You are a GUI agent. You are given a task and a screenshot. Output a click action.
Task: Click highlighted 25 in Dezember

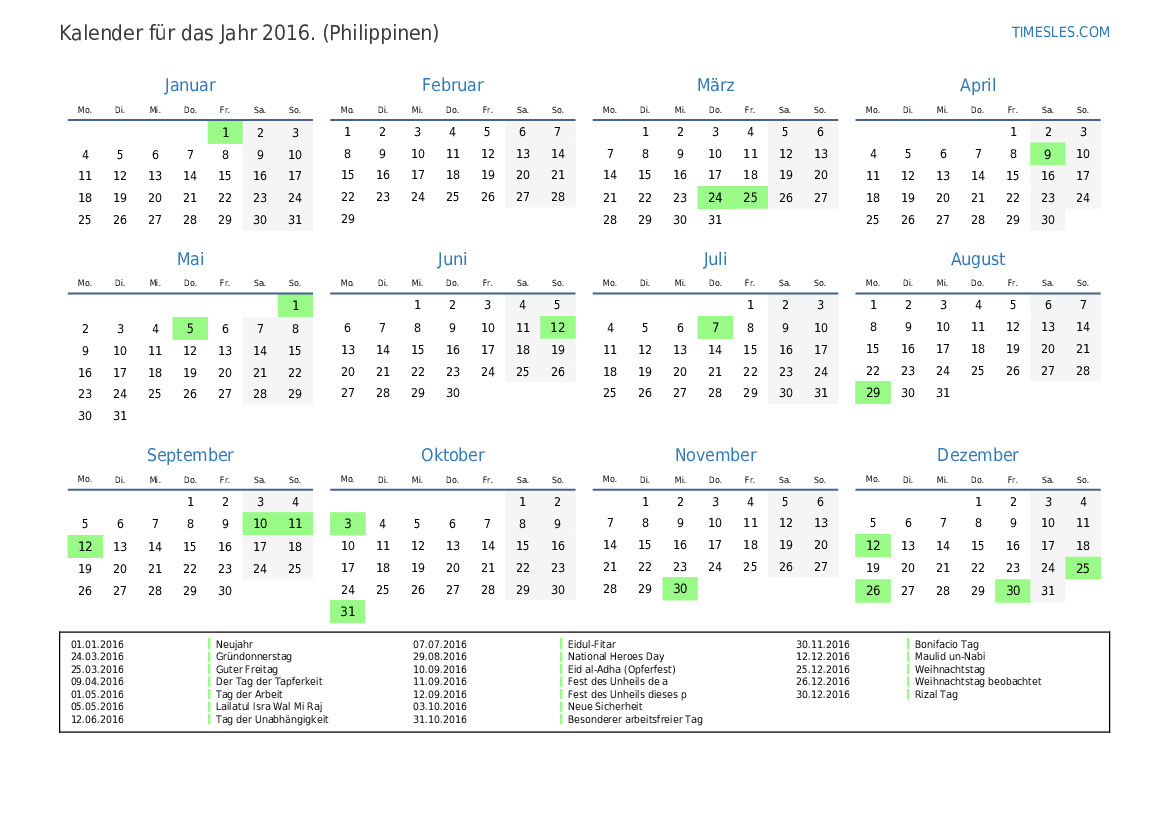(x=1083, y=568)
